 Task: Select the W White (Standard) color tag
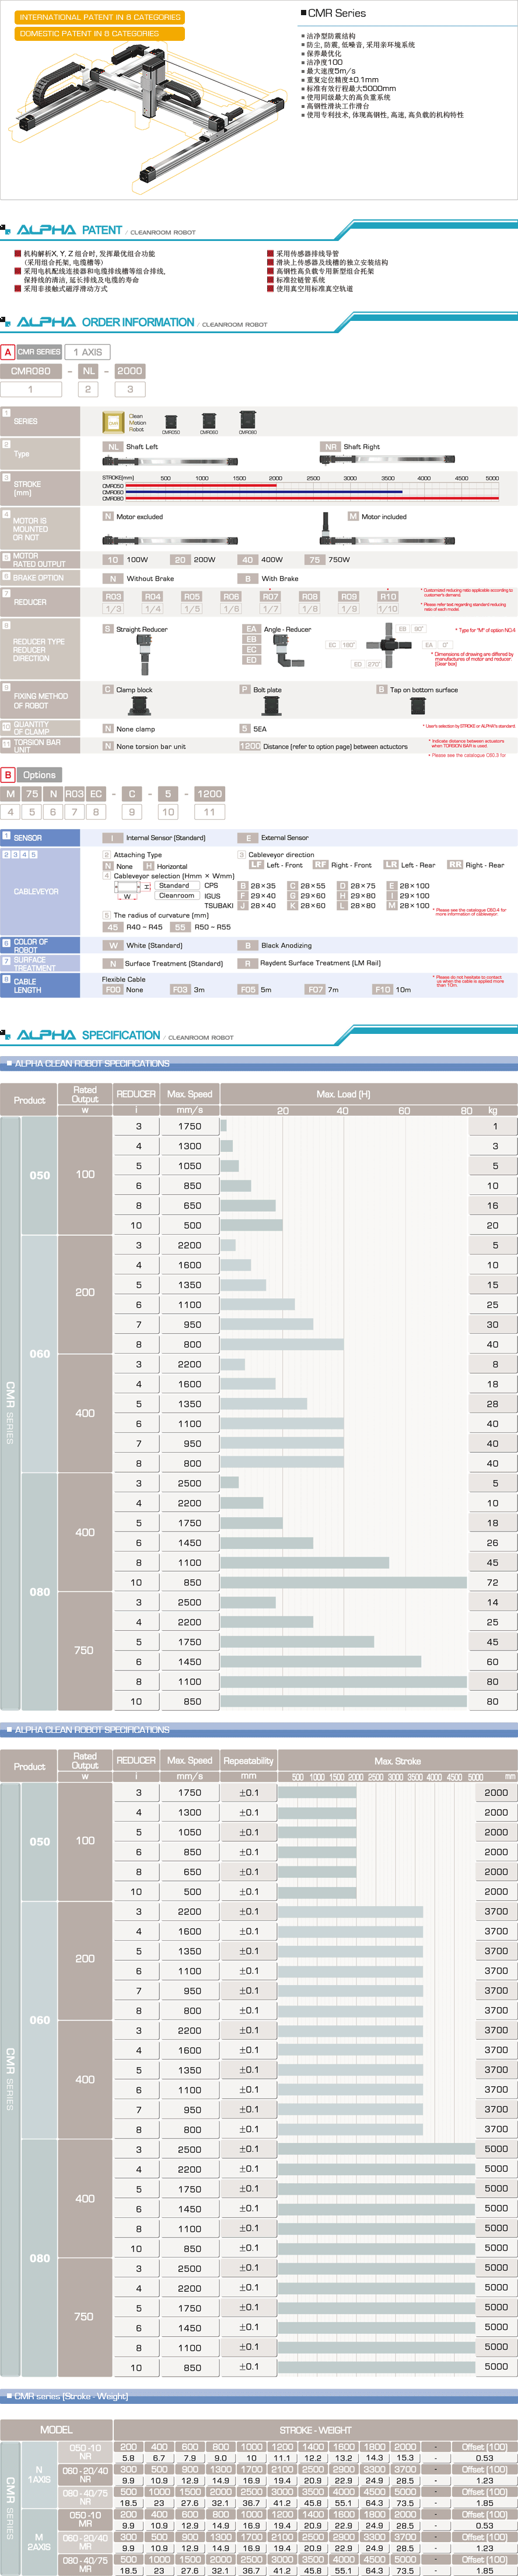(113, 946)
